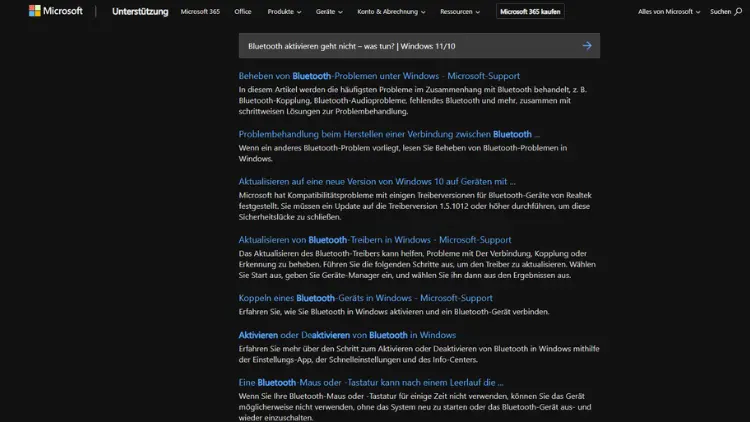Open Aktualisieren auf neue Windows 10 Version result
750x422 pixels.
[376, 181]
